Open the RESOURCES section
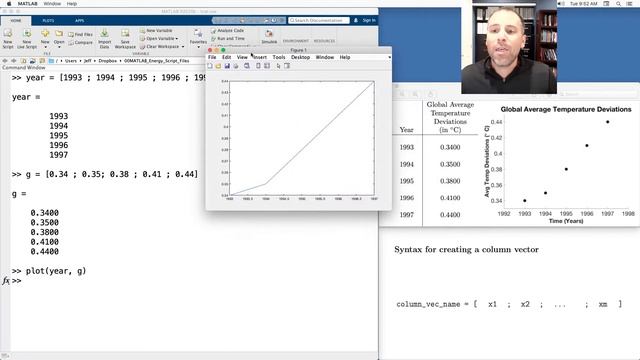Viewport: 640px width, 360px height. click(324, 41)
